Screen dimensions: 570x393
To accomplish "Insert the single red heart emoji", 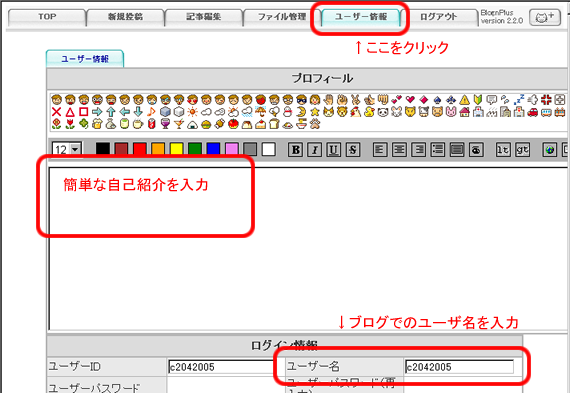I will click(410, 99).
